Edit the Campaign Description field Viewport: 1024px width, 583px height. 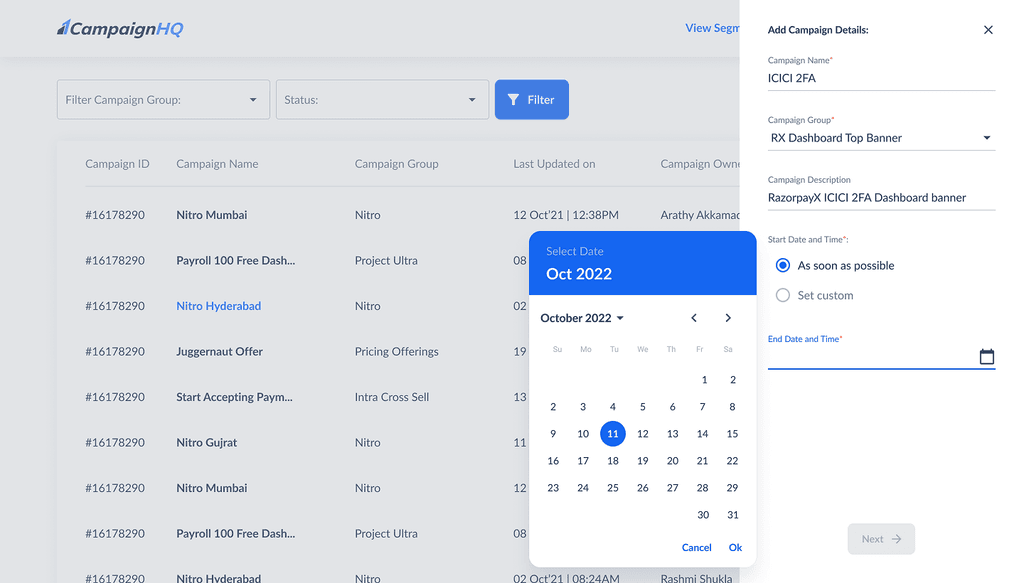click(881, 198)
